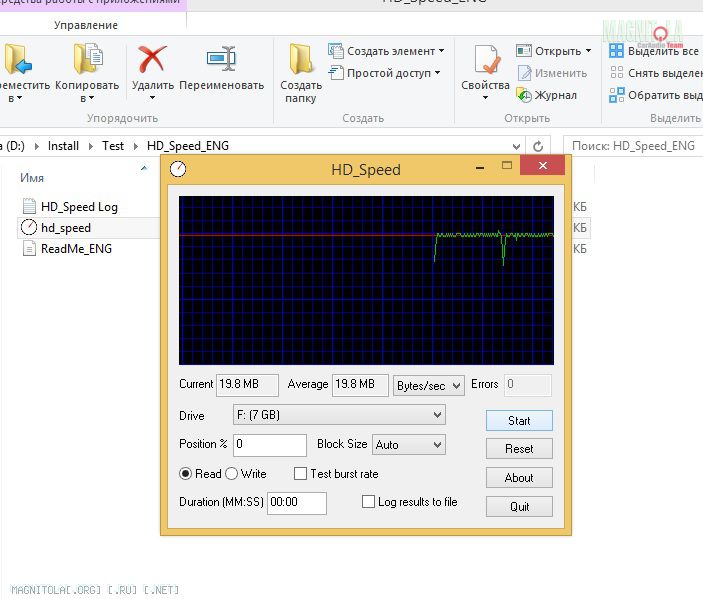Click the About button
The image size is (703, 599).
tap(519, 477)
